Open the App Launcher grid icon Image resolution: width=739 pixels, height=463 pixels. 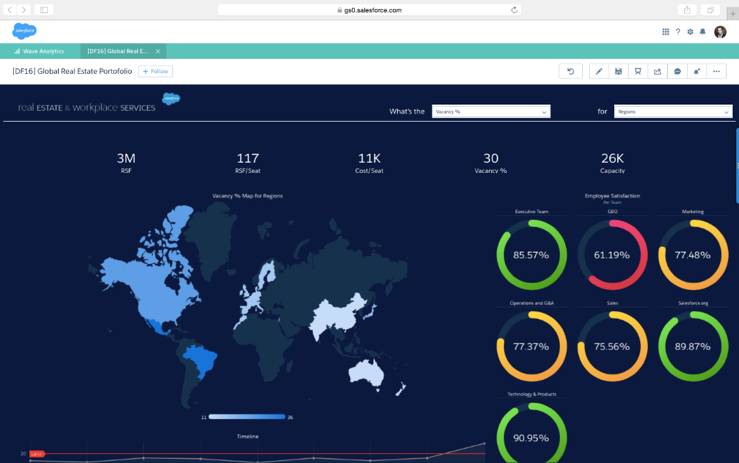[666, 32]
